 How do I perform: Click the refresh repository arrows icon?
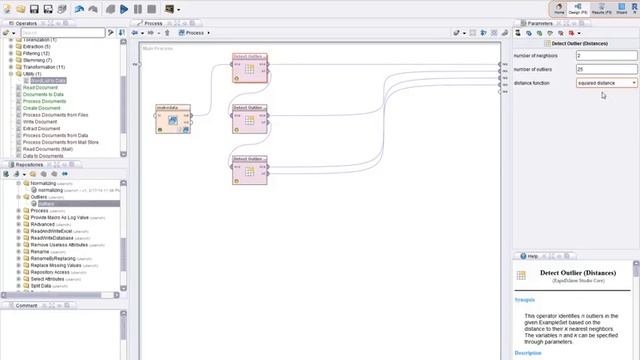coord(65,174)
